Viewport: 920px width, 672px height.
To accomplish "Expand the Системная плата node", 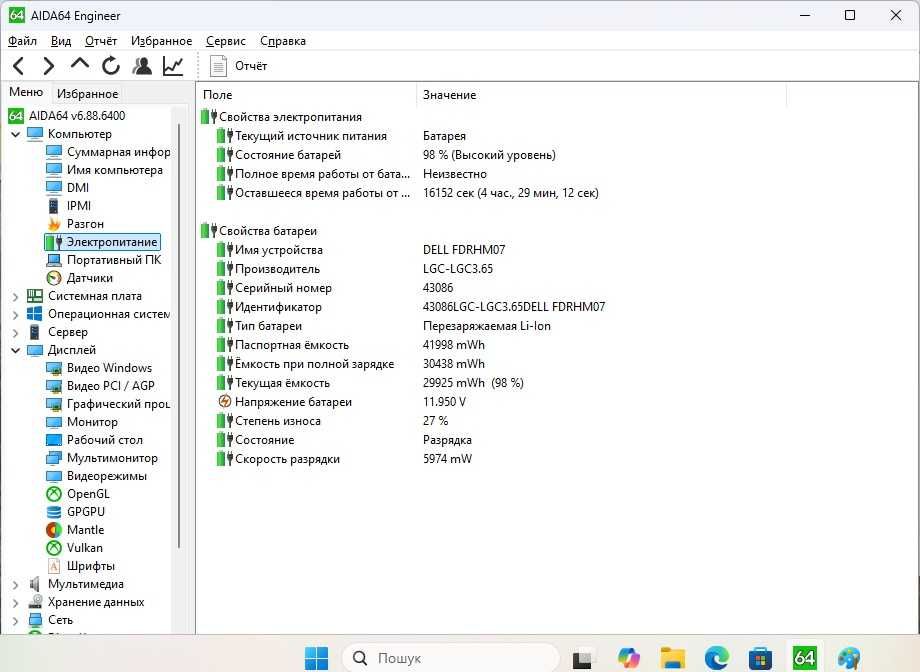I will click(16, 297).
